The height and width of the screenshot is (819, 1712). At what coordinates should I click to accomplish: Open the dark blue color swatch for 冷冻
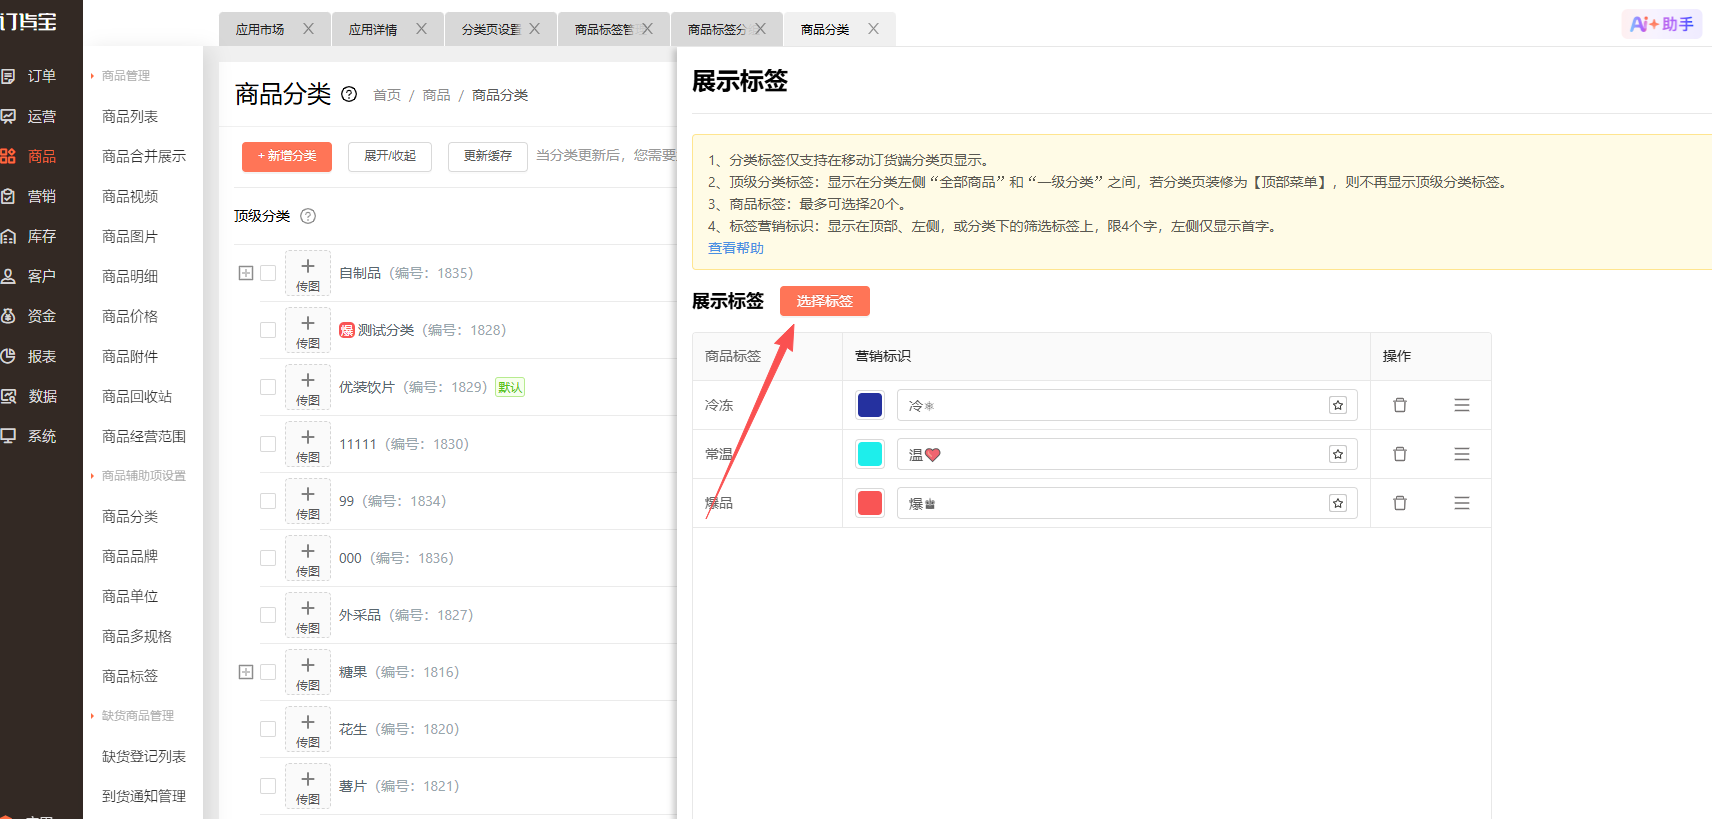tap(870, 405)
